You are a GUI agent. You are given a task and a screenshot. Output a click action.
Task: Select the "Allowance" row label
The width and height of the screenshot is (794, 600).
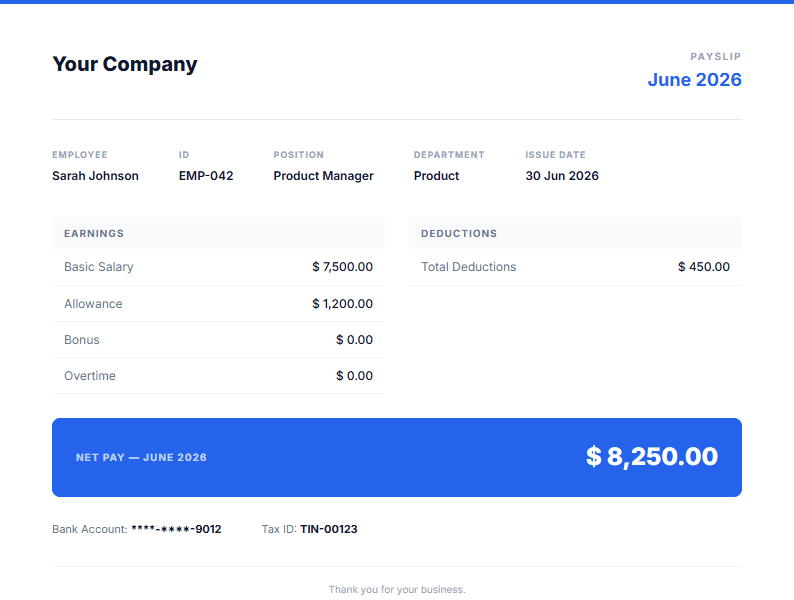(x=93, y=304)
